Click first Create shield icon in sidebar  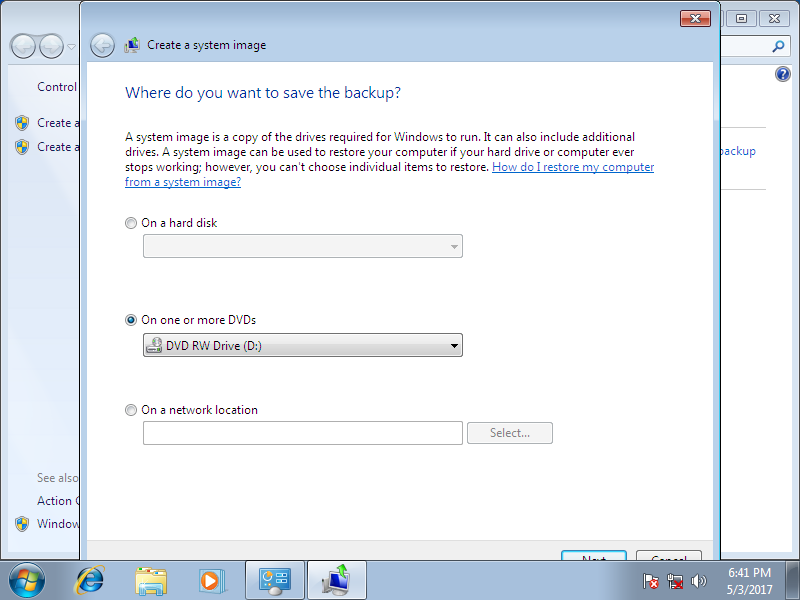[x=22, y=123]
